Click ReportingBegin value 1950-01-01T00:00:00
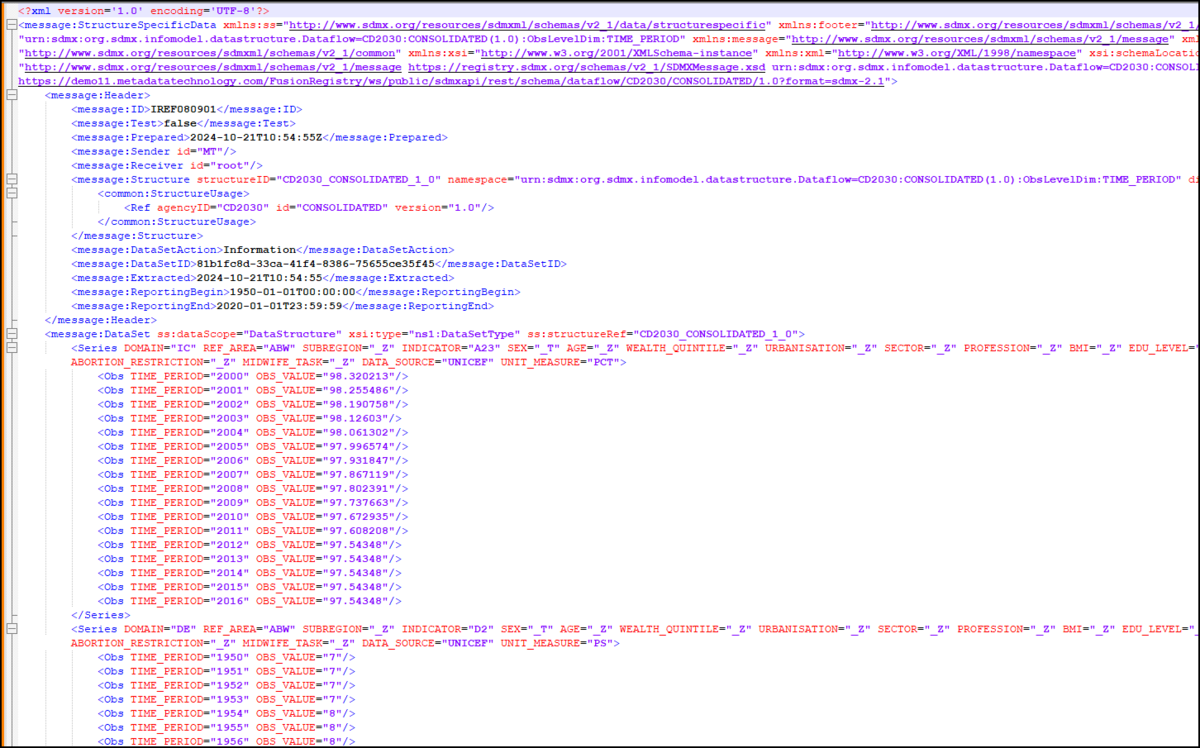Viewport: 1200px width, 748px height. click(x=295, y=291)
